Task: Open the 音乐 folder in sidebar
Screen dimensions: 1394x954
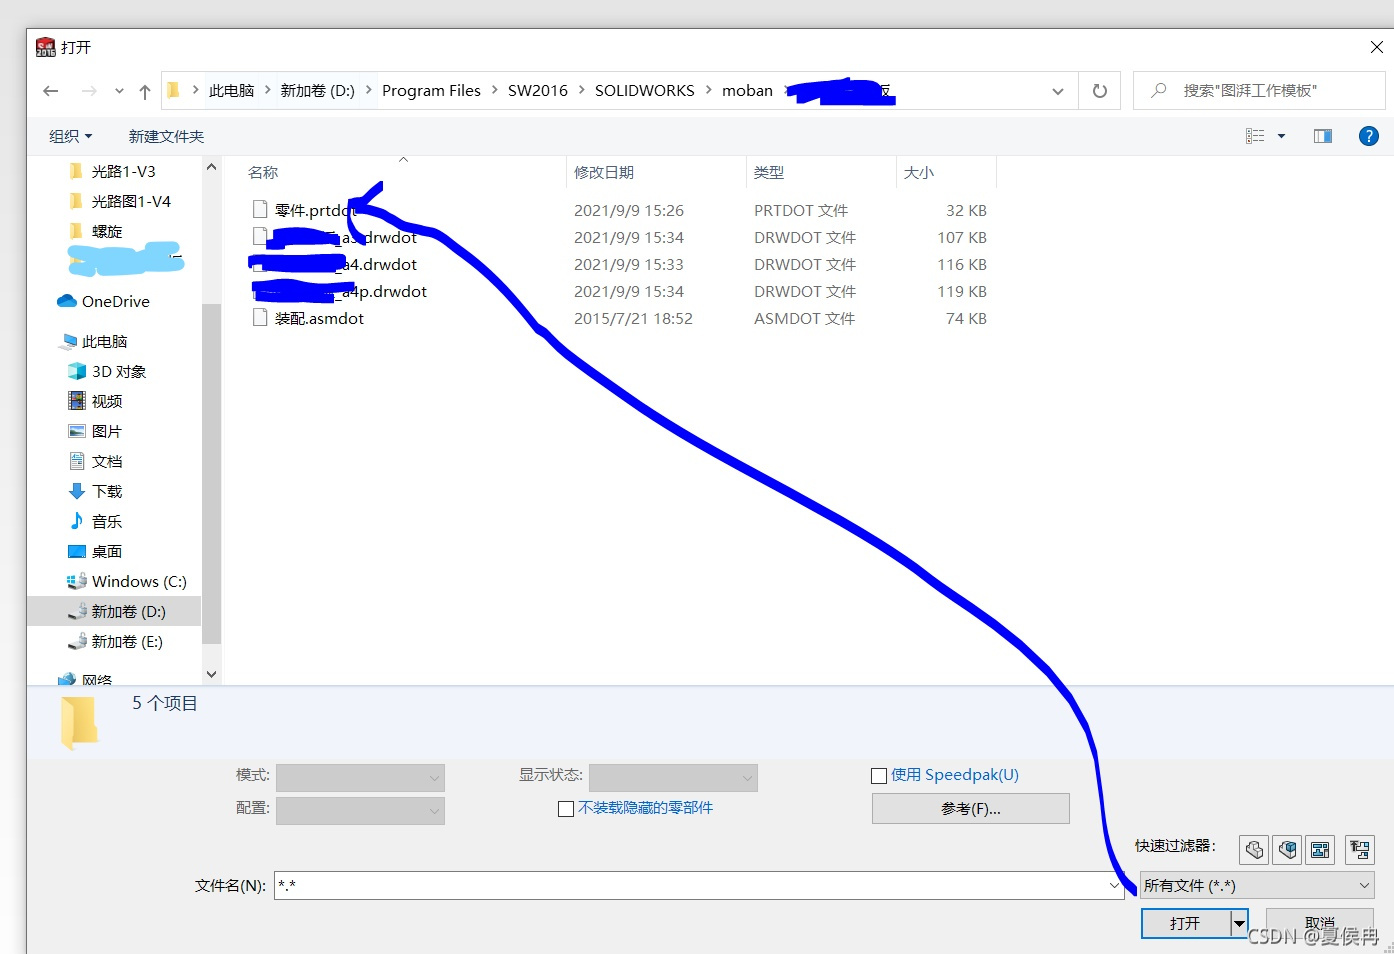Action: coord(96,521)
